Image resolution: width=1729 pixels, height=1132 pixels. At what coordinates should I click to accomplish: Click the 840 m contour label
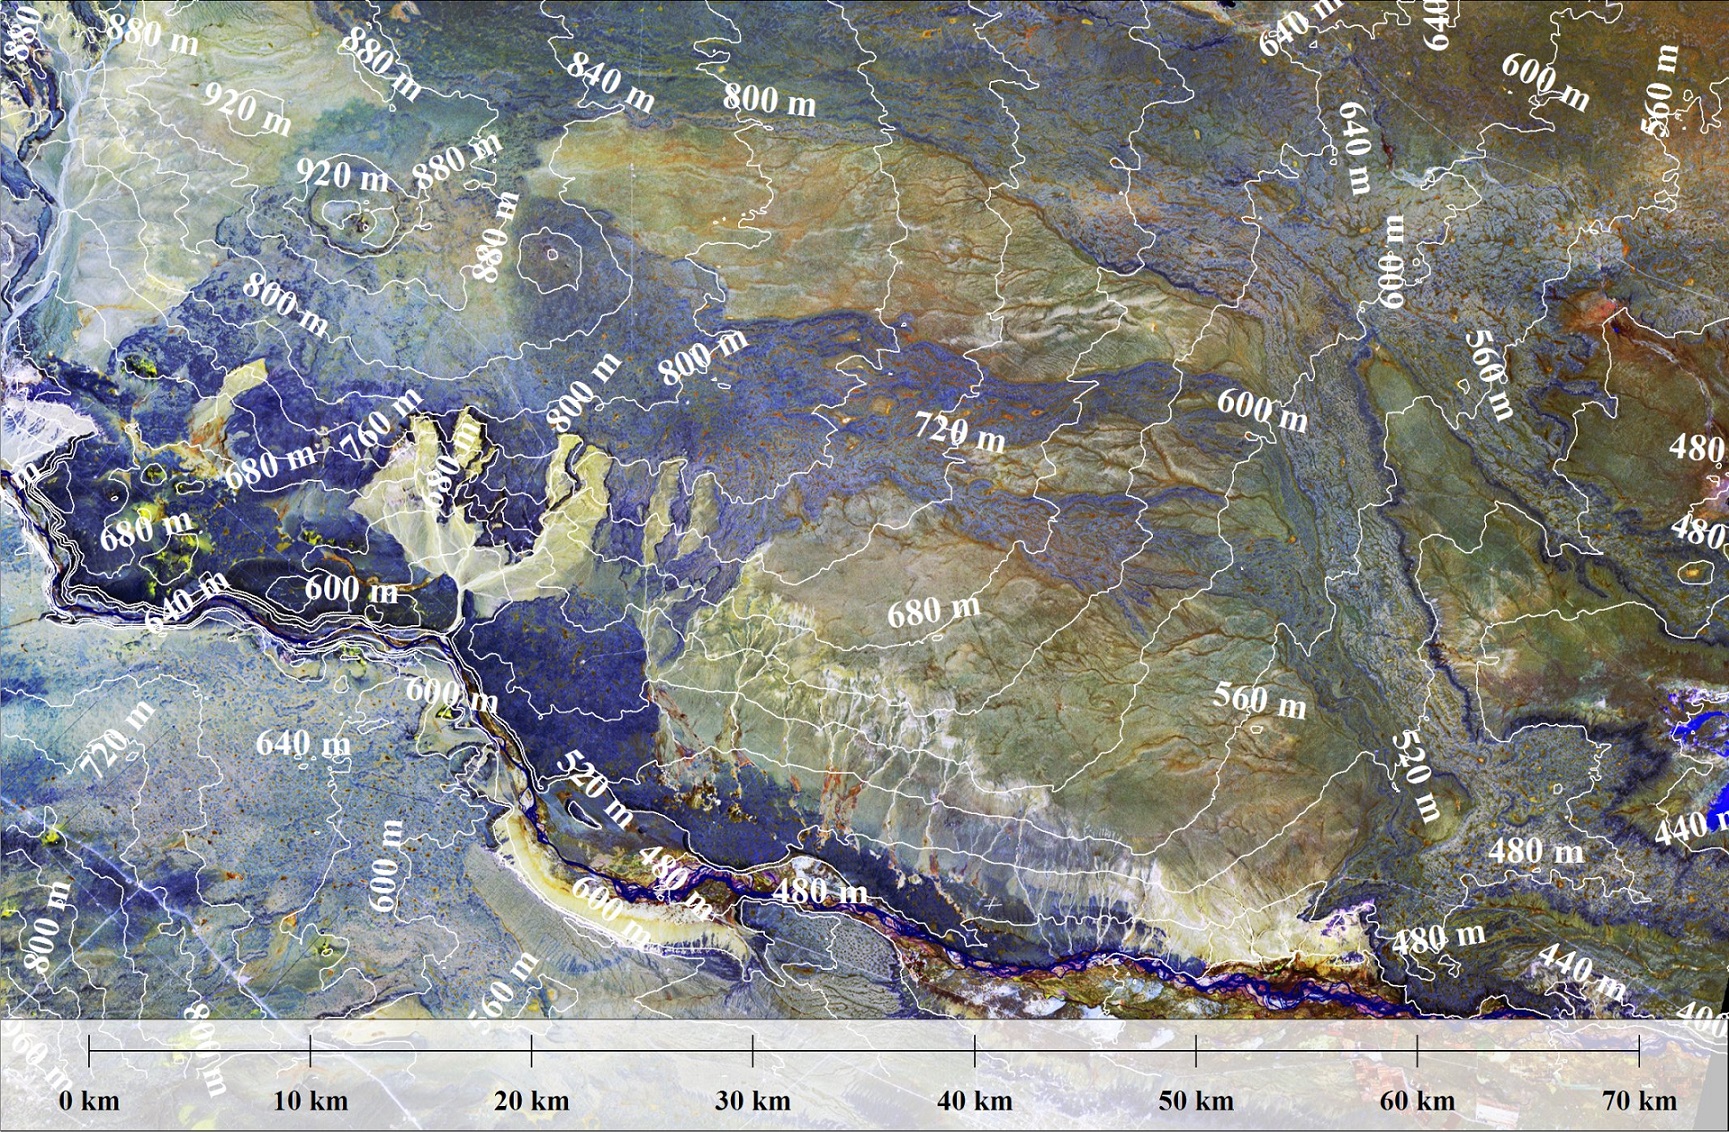point(610,81)
